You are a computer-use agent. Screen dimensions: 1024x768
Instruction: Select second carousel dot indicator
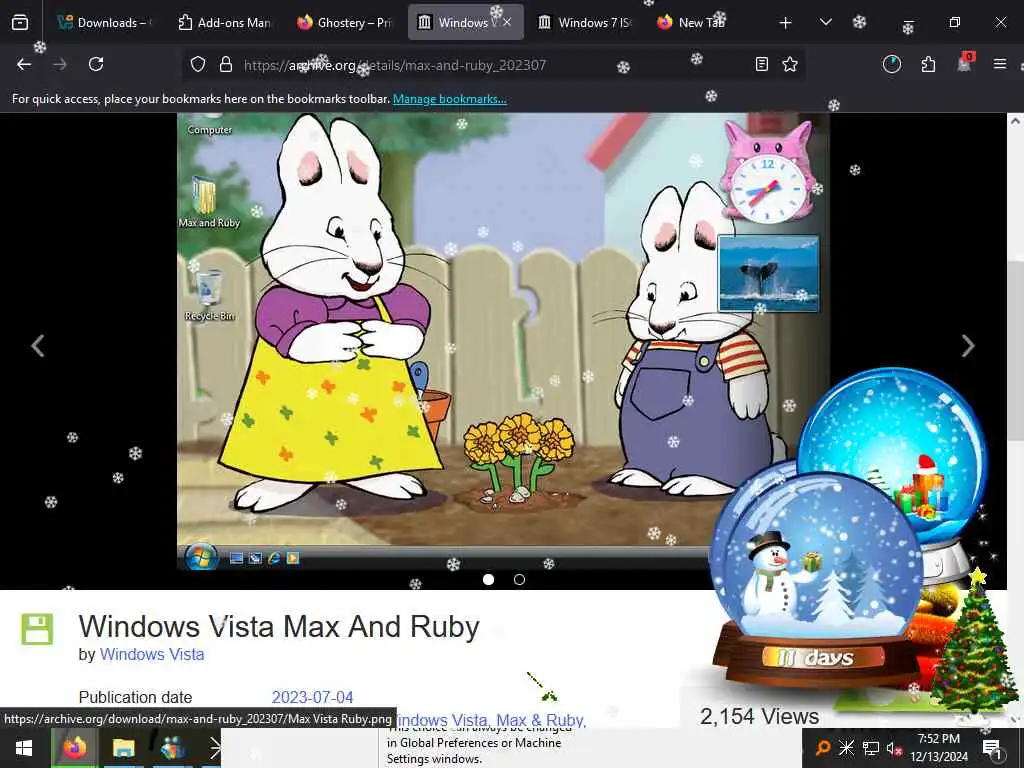(519, 579)
